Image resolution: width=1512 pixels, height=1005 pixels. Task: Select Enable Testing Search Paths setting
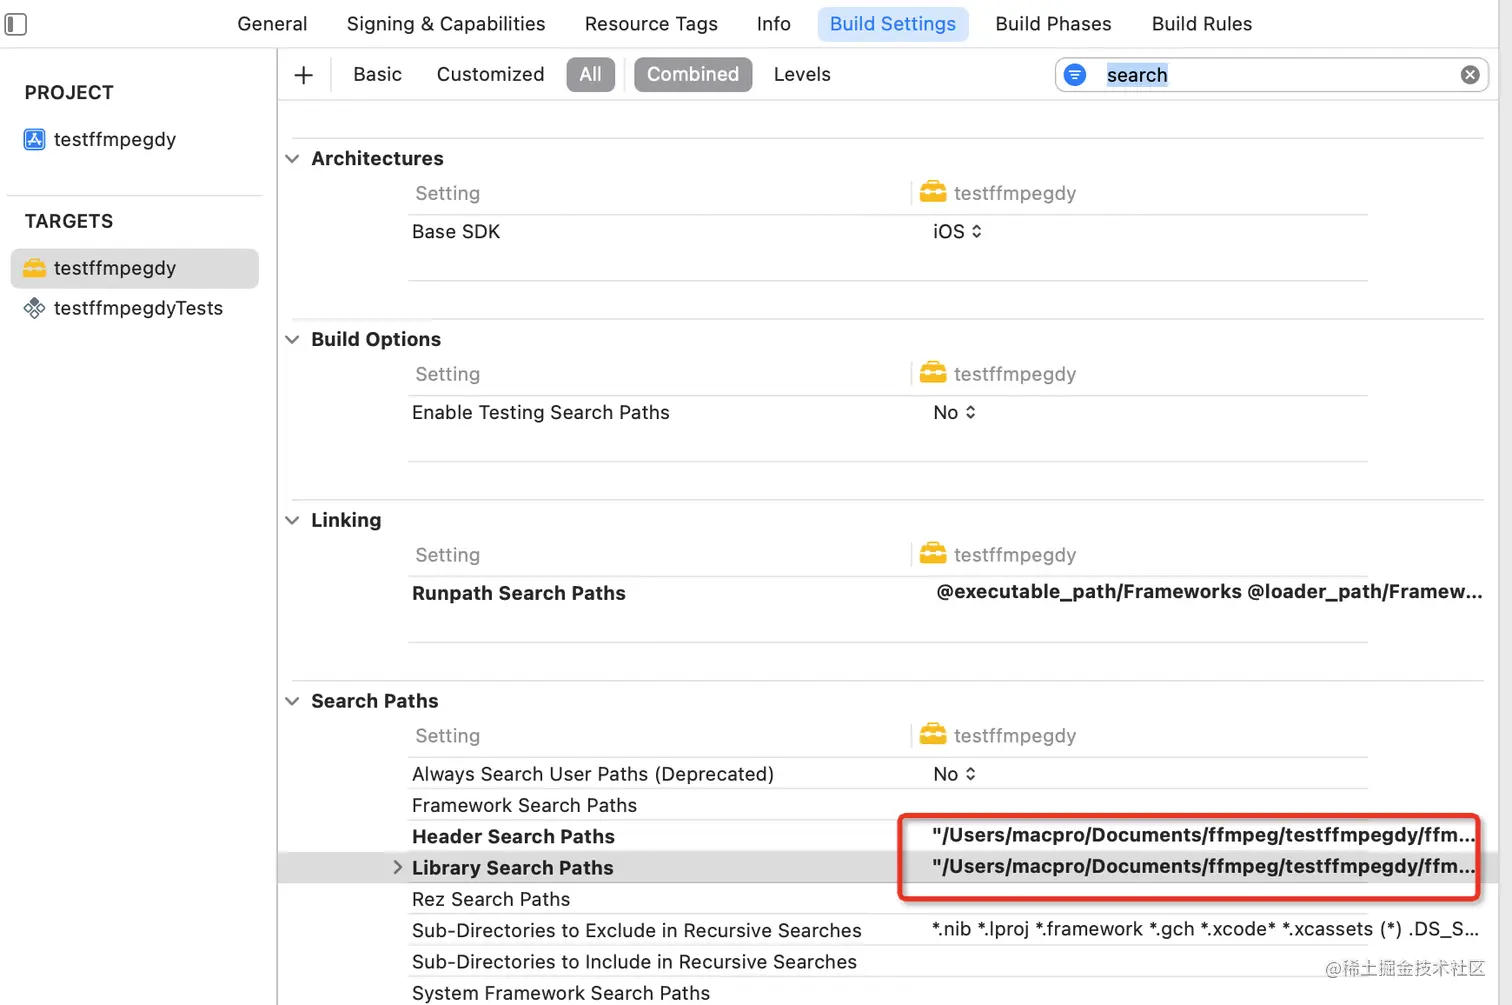541,413
